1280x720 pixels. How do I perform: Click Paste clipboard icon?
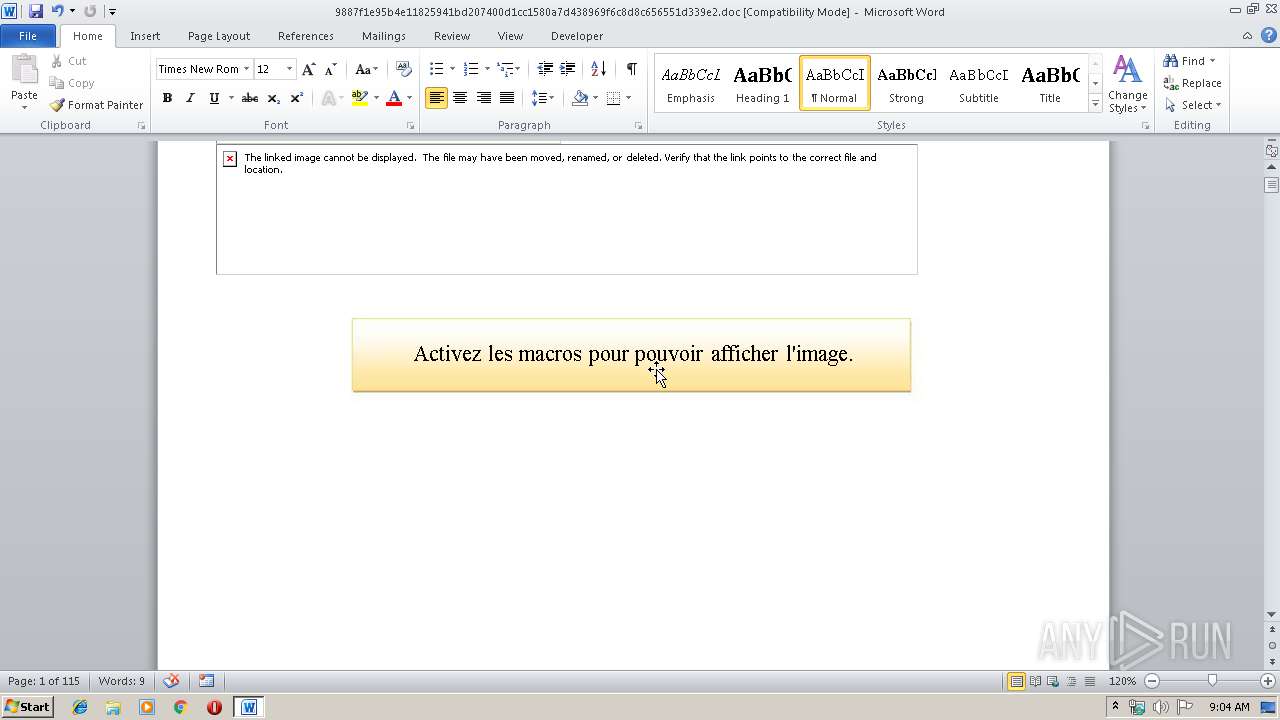24,72
